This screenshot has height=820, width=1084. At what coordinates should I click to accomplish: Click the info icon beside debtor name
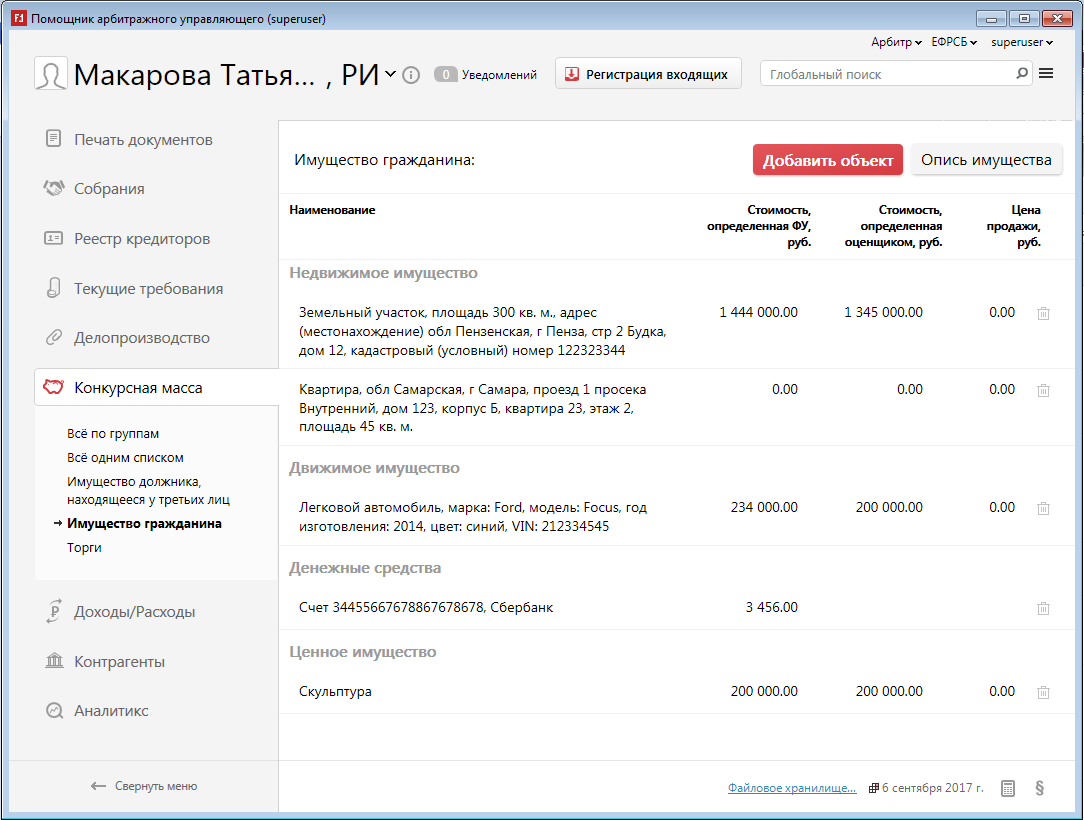click(x=411, y=75)
